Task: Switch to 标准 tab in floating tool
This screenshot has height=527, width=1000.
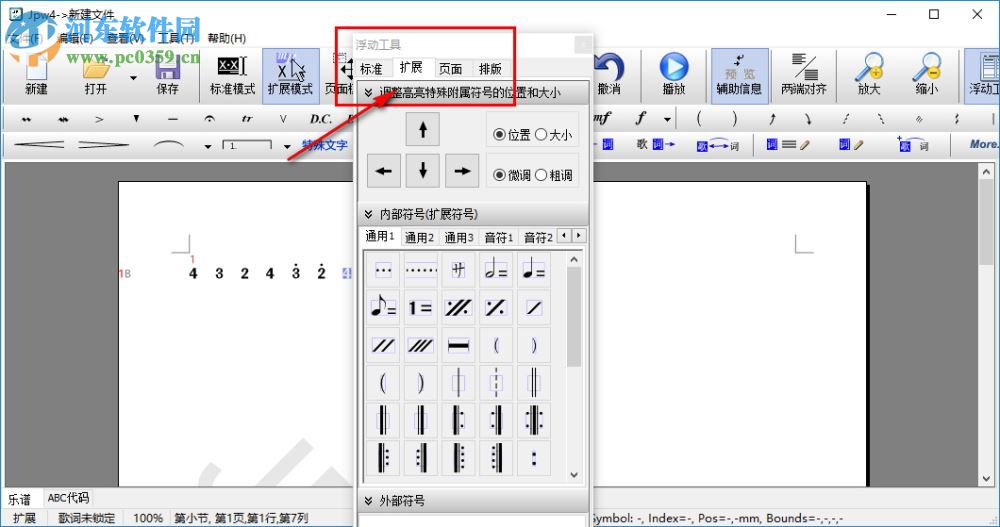Action: pos(371,69)
